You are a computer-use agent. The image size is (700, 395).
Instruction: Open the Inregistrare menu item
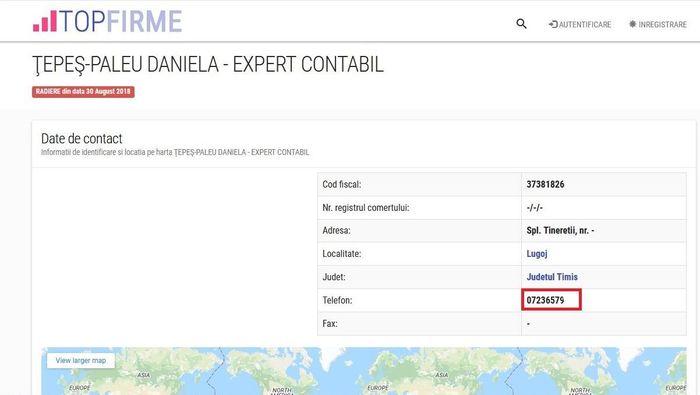[x=658, y=25]
